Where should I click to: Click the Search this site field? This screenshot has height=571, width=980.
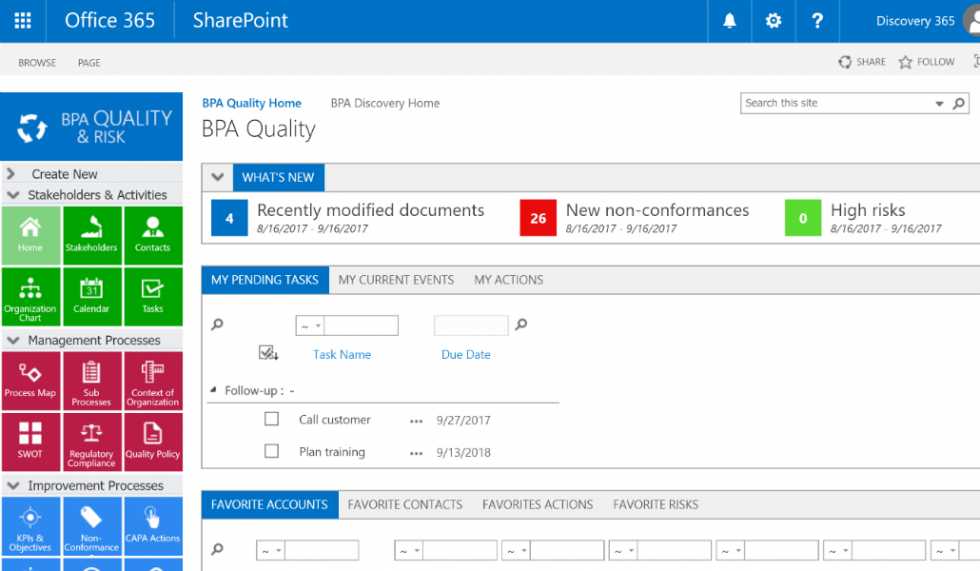pos(835,103)
